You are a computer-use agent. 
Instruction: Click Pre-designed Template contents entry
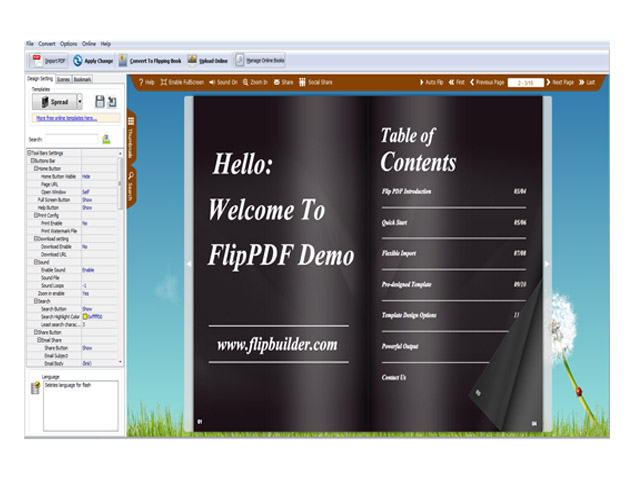(406, 284)
